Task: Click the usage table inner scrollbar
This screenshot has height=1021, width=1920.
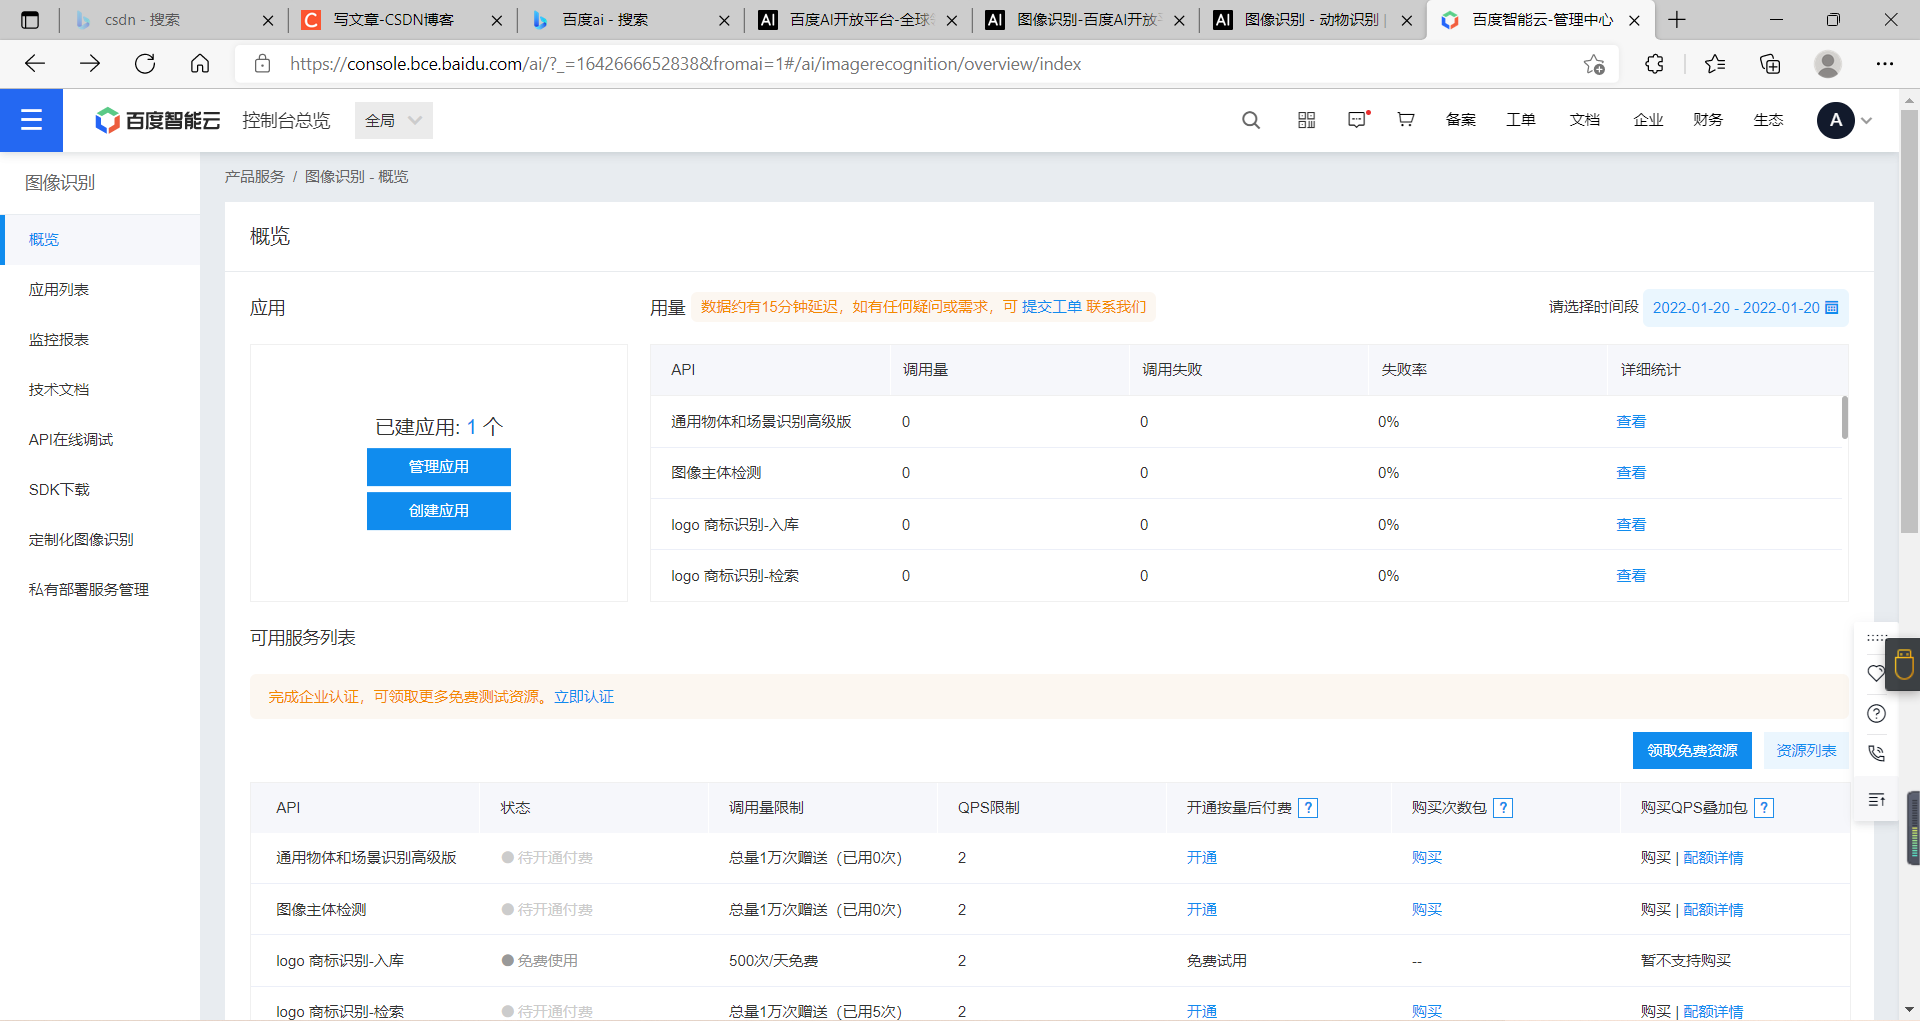Action: [x=1844, y=417]
